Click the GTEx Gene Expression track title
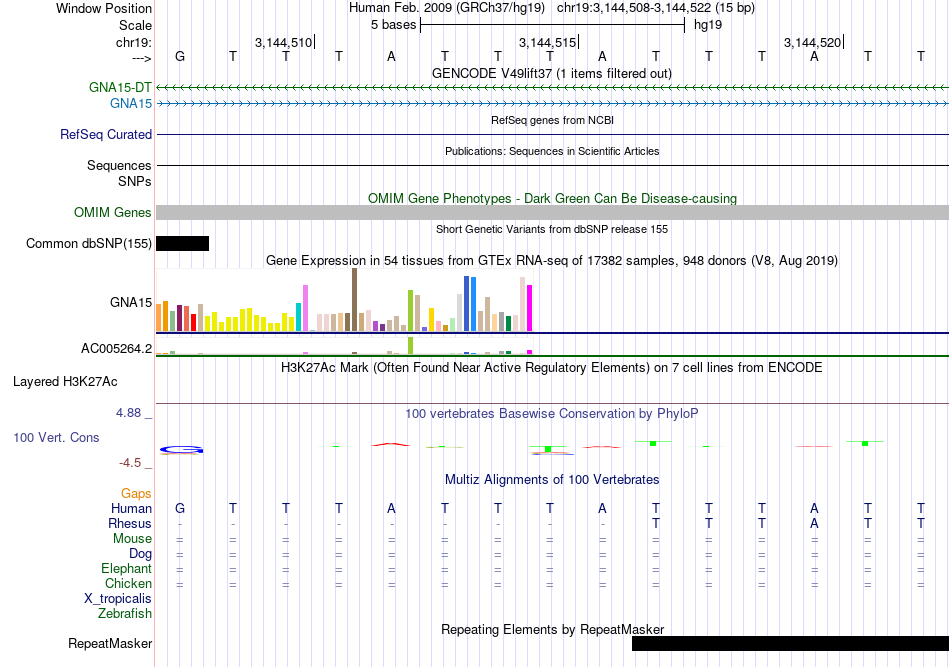950x667 pixels. [552, 260]
